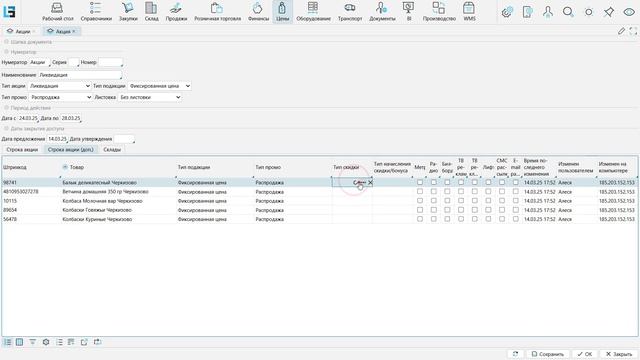Viewport: 640px width, 360px height.
Task: Click the Дата утверждения input field
Action: 124,139
